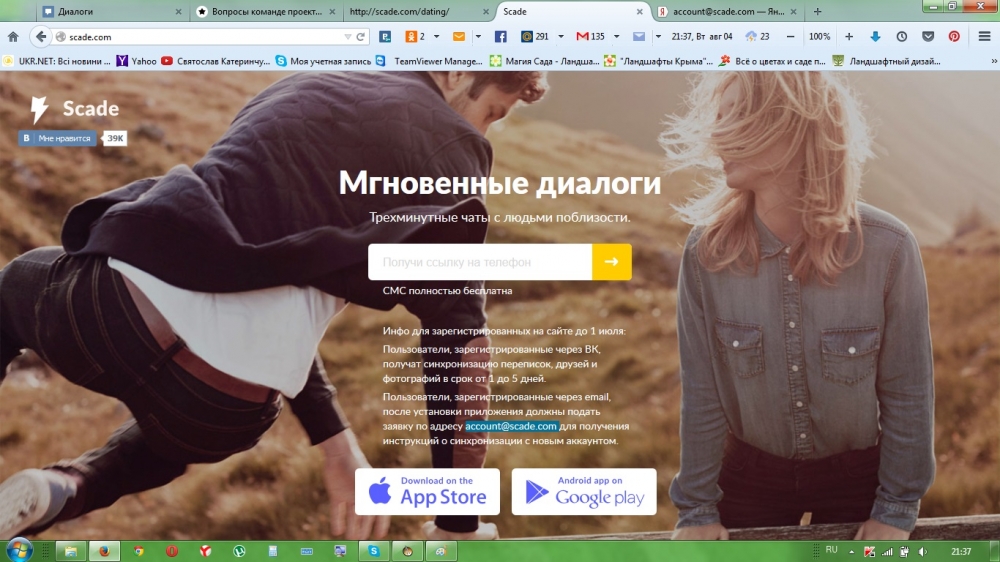Go back with the back arrow button
The width and height of the screenshot is (1000, 562).
[41, 37]
